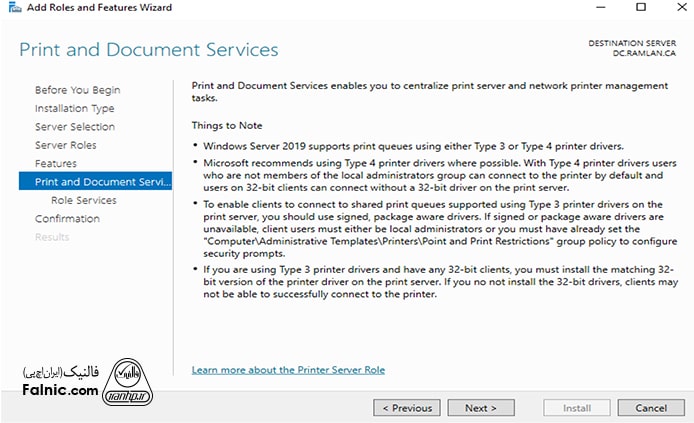Click the wizard icon in the title bar
Viewport: 694px width, 423px height.
(9, 8)
